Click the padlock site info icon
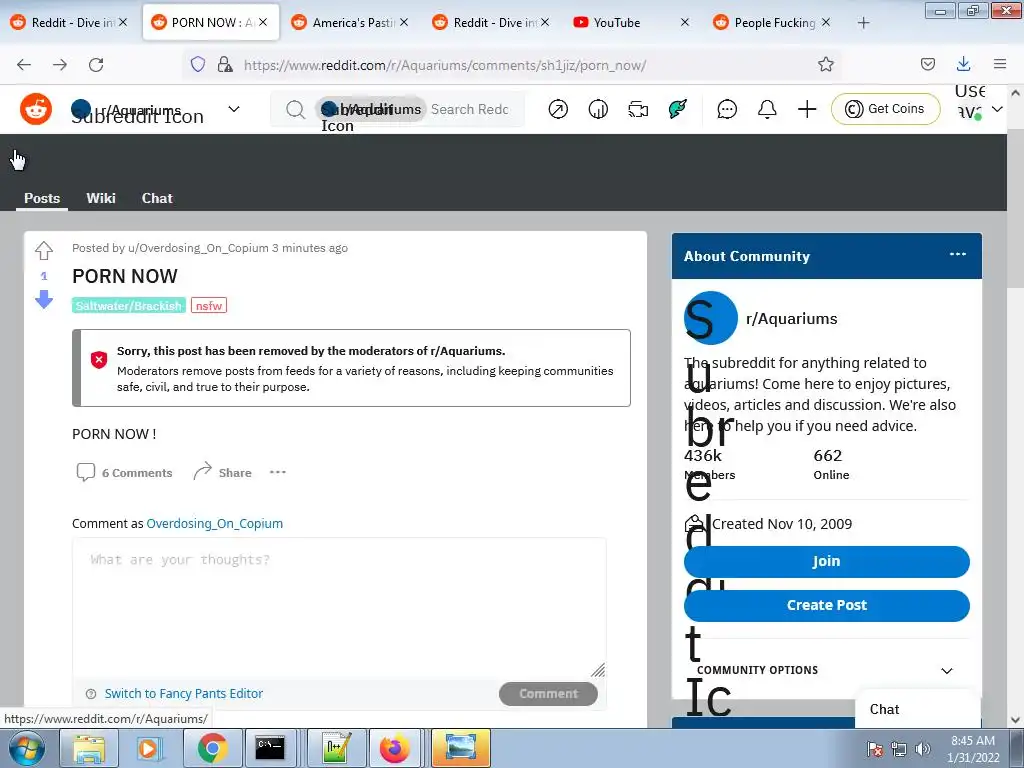1024x768 pixels. click(225, 64)
